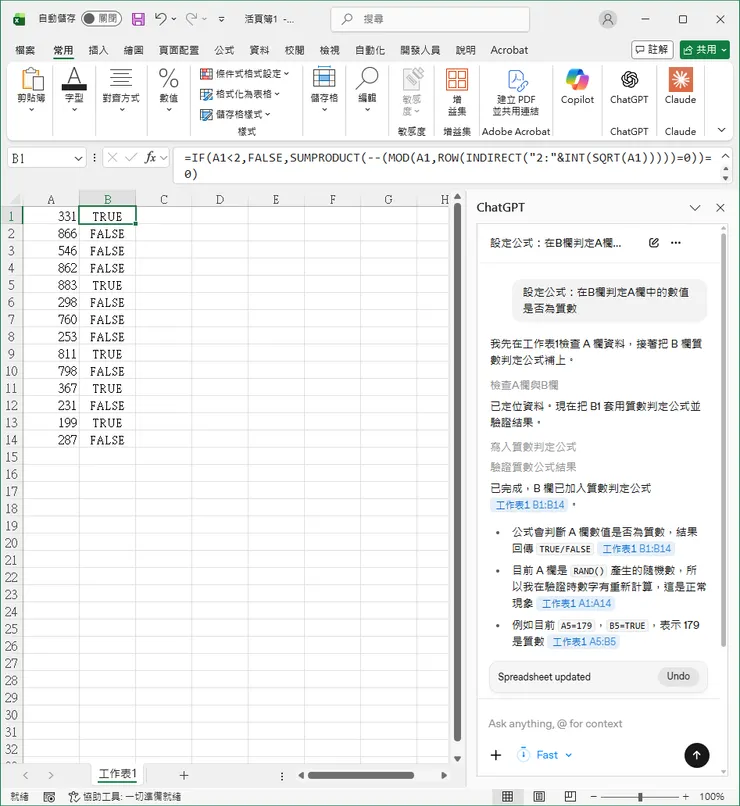Screen dimensions: 740x806
Task: Open 條件式格式設定 dropdown
Action: click(x=245, y=74)
